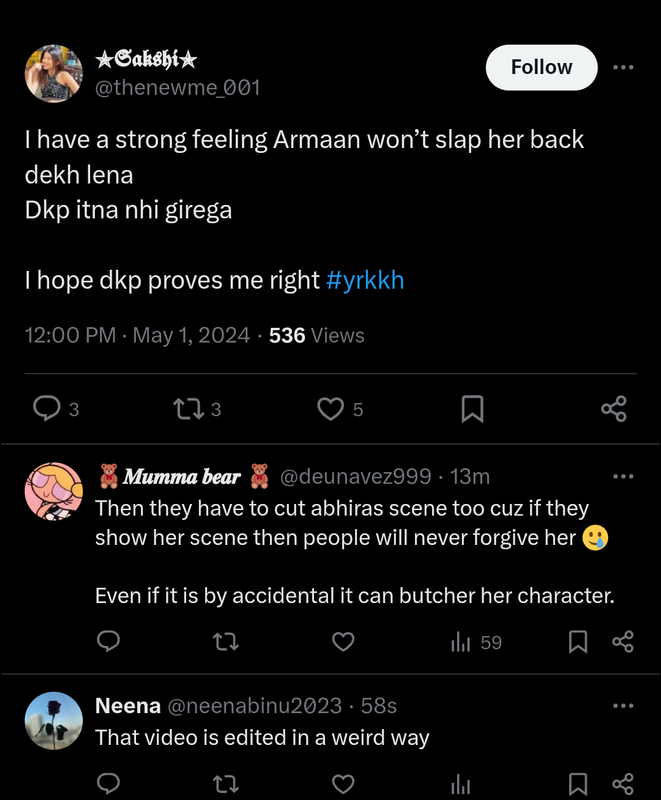This screenshot has height=800, width=661.
Task: Repost Mumma bear's reply
Action: [227, 642]
